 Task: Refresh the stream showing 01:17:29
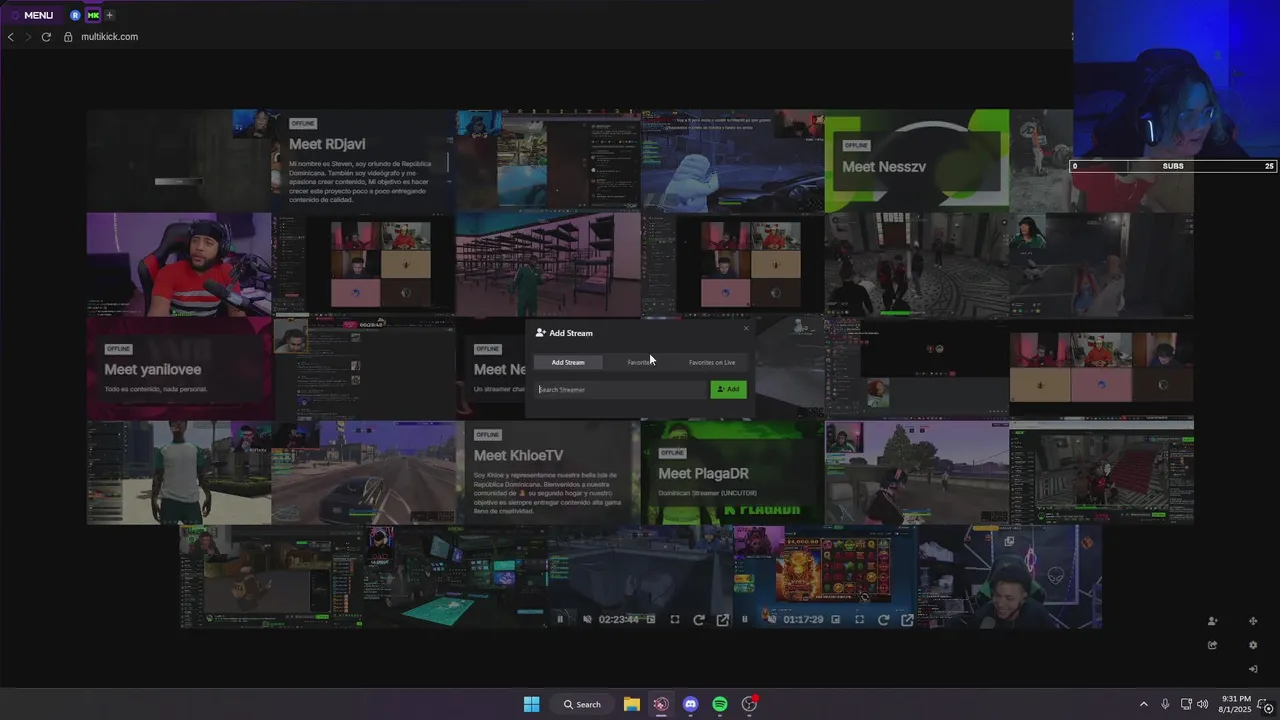pos(884,620)
